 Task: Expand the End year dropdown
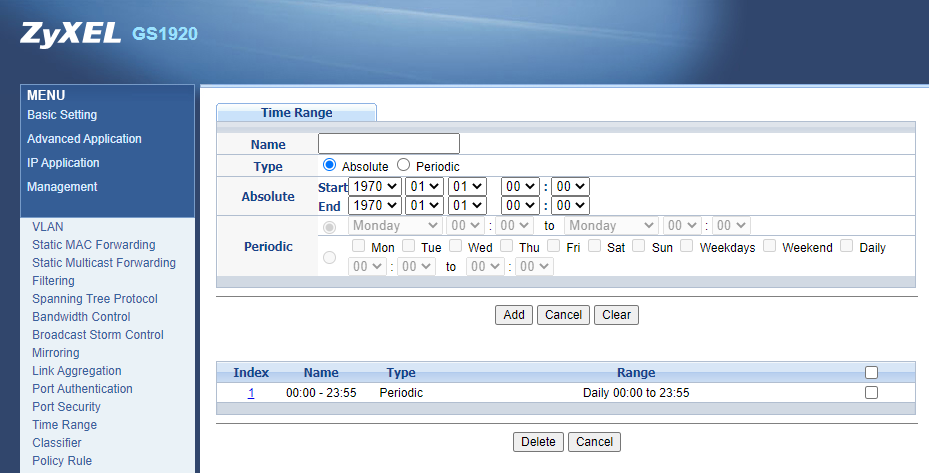(375, 205)
